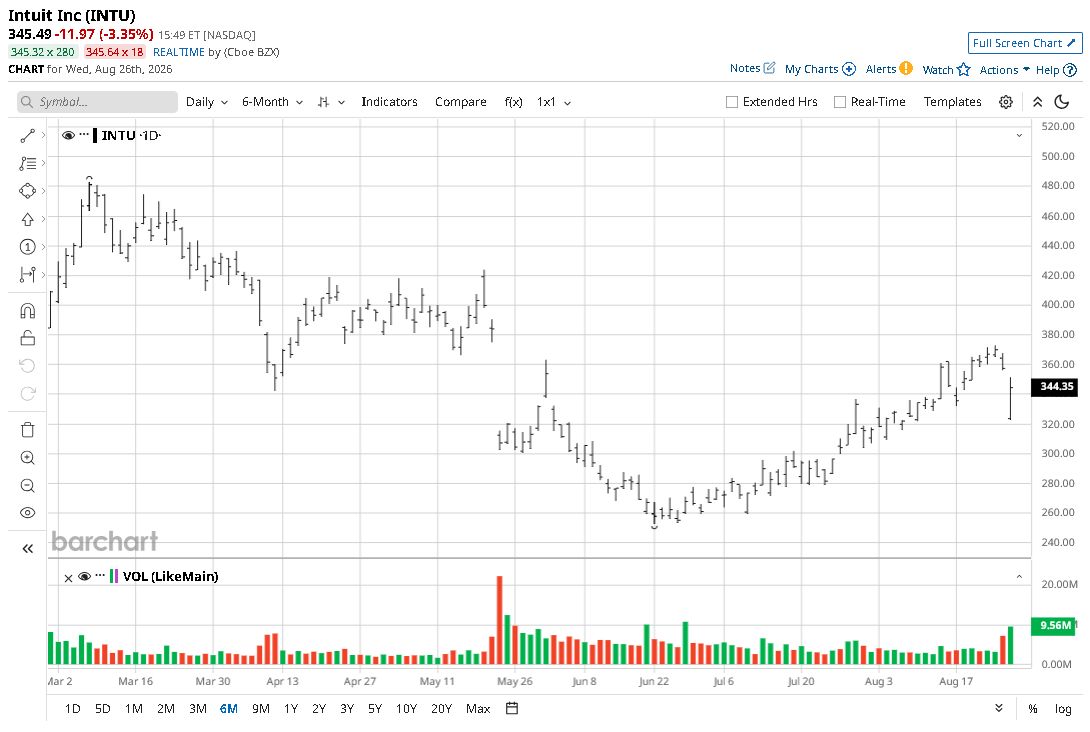Collapse the main price pane chevron
The image size is (1090, 732).
[x=1019, y=136]
